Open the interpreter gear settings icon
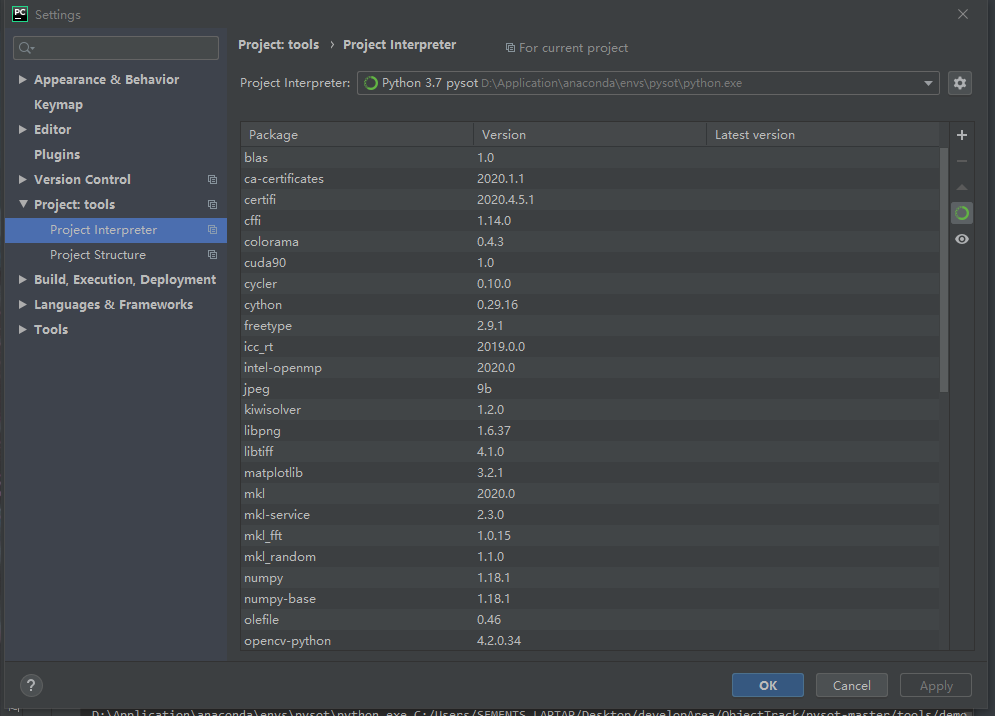Image resolution: width=995 pixels, height=716 pixels. point(959,83)
